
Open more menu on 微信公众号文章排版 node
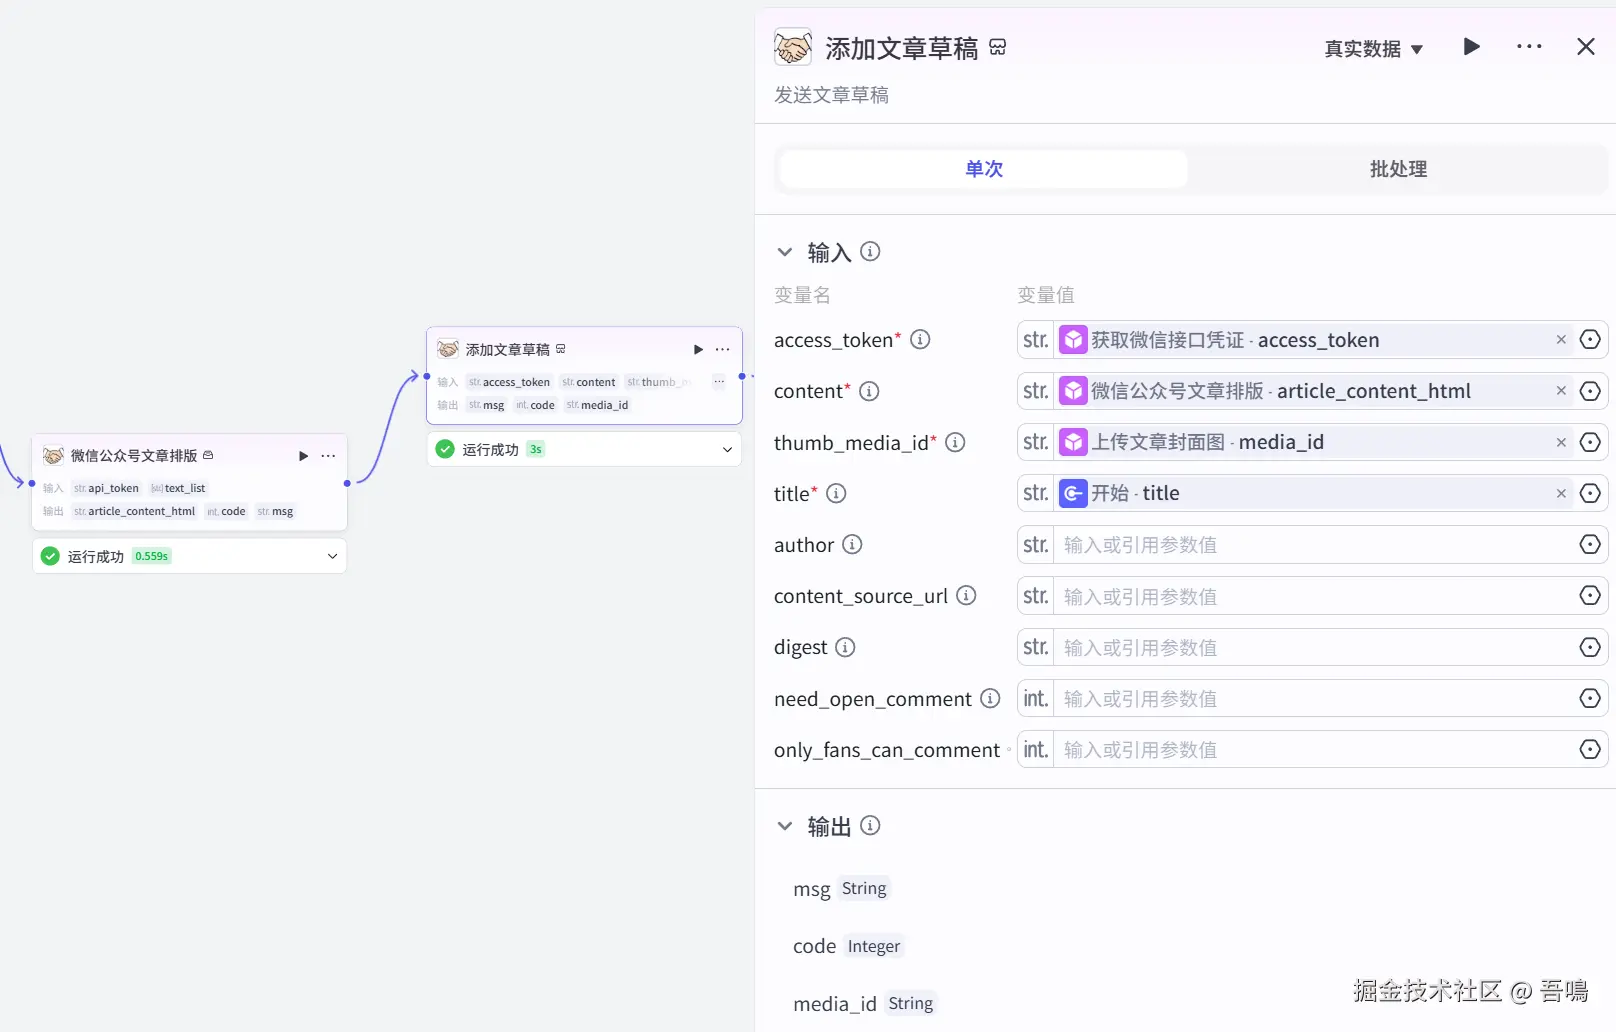pos(328,456)
